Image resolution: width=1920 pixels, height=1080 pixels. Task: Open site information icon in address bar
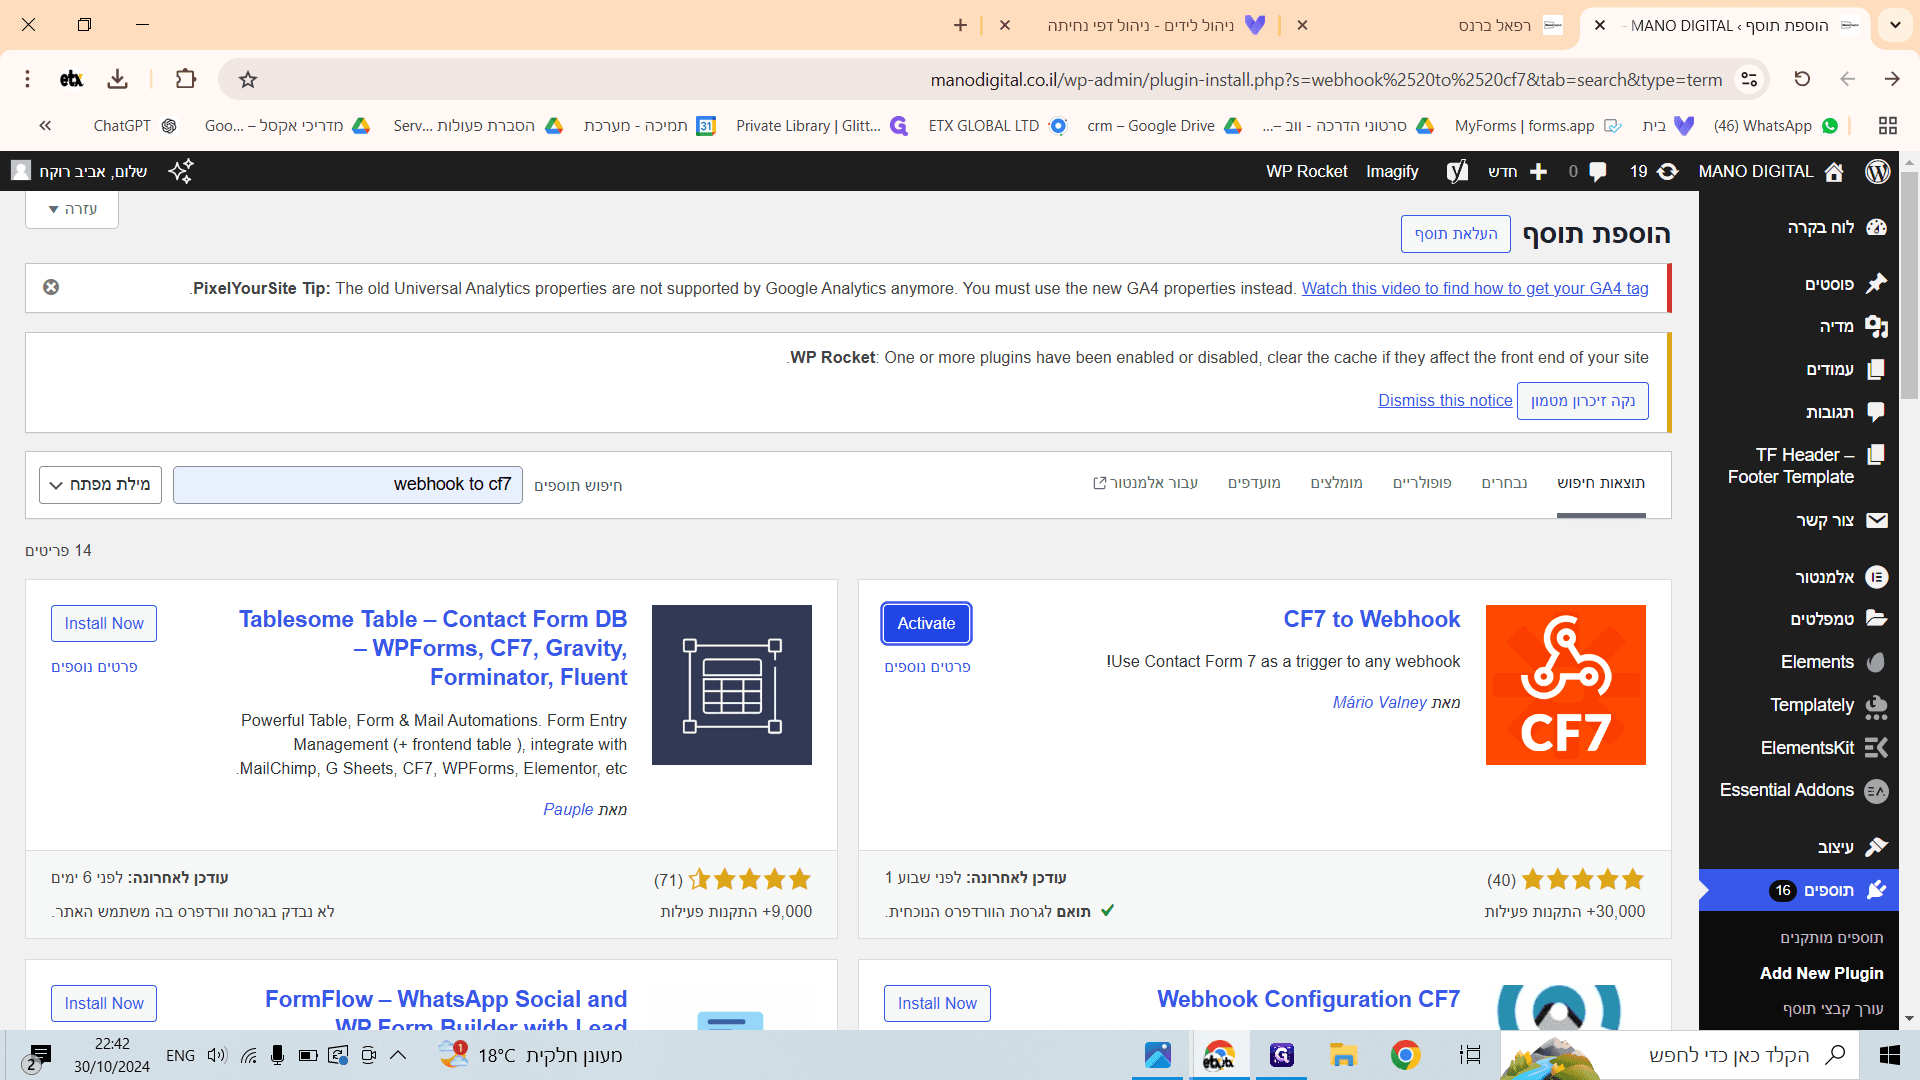click(1749, 79)
